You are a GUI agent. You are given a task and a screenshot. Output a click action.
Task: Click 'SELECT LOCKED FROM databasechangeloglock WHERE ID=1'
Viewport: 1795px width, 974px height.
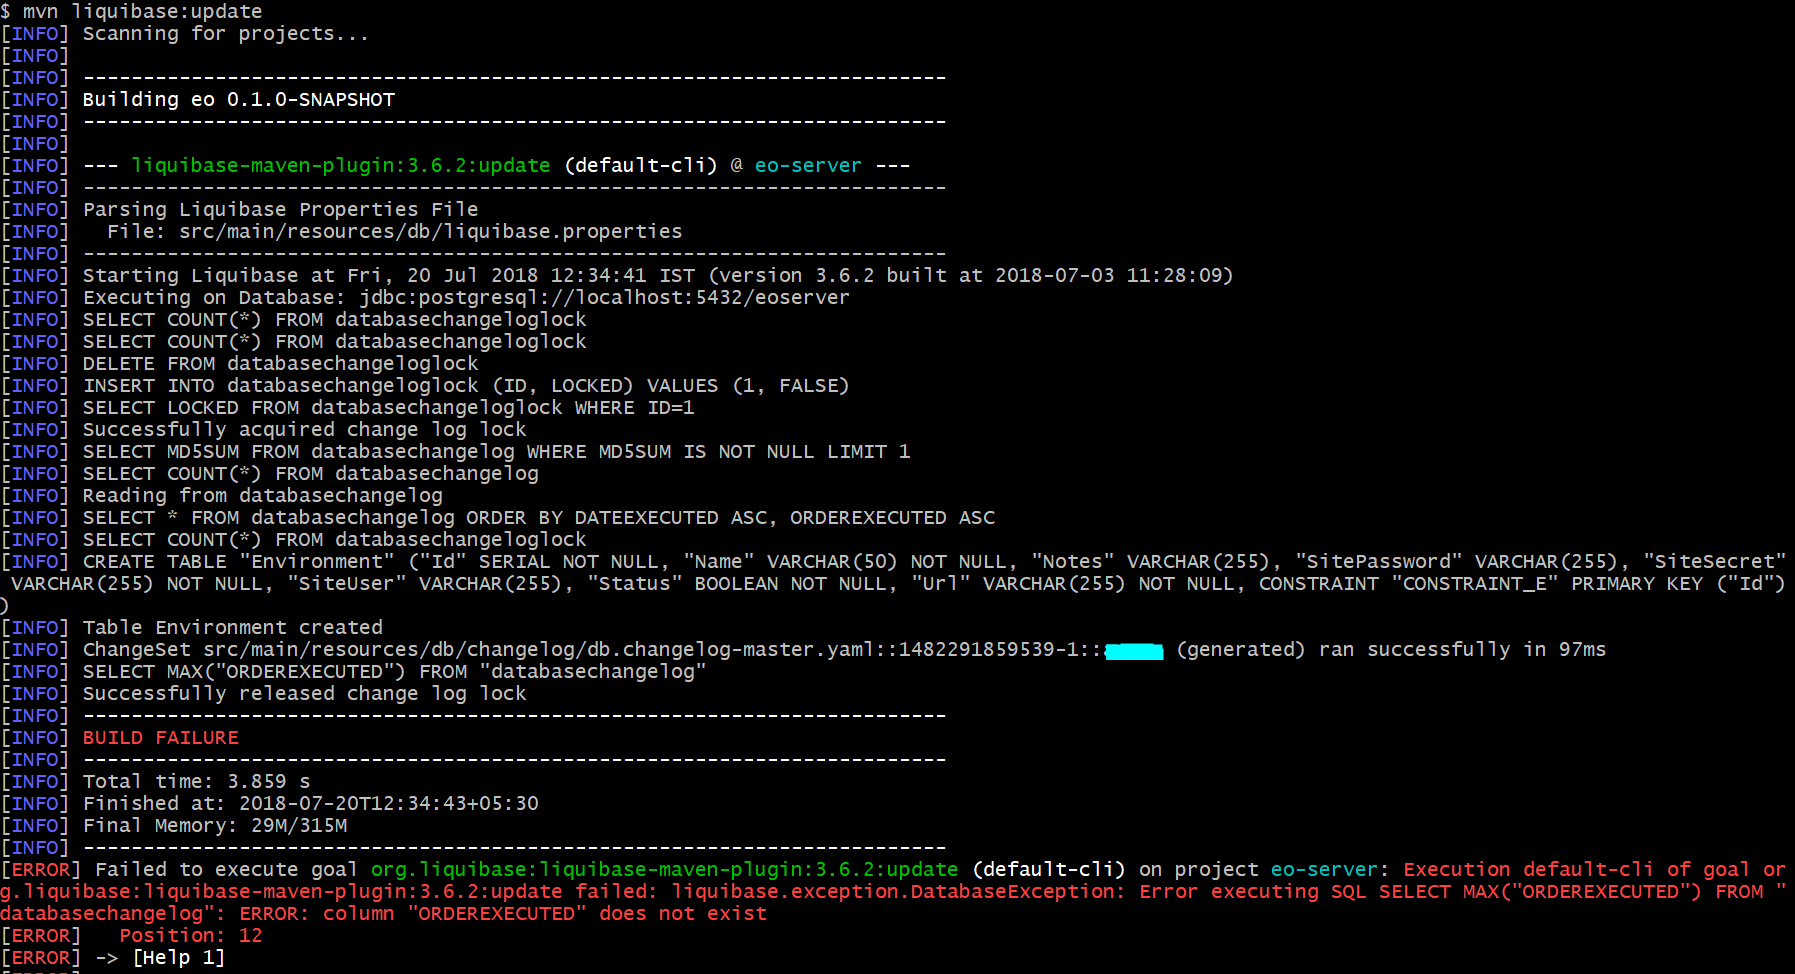click(389, 408)
